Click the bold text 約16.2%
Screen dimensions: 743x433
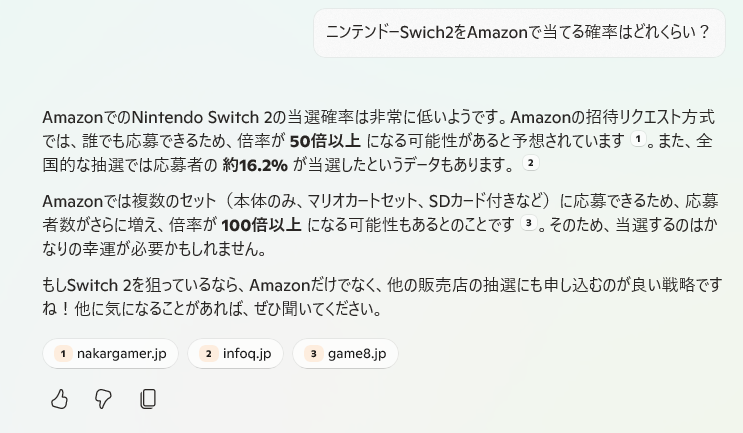[x=255, y=165]
